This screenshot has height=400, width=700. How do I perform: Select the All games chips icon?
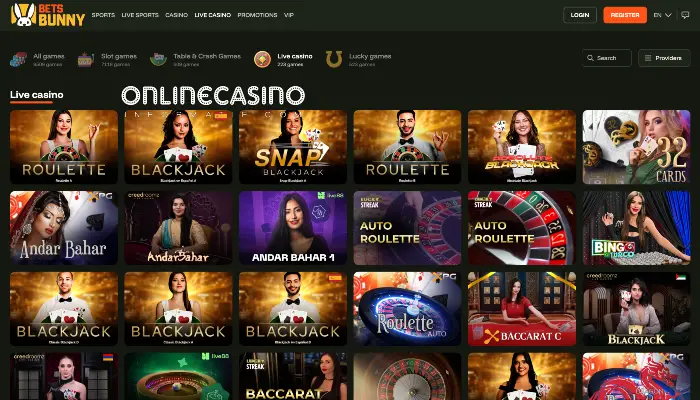point(18,59)
